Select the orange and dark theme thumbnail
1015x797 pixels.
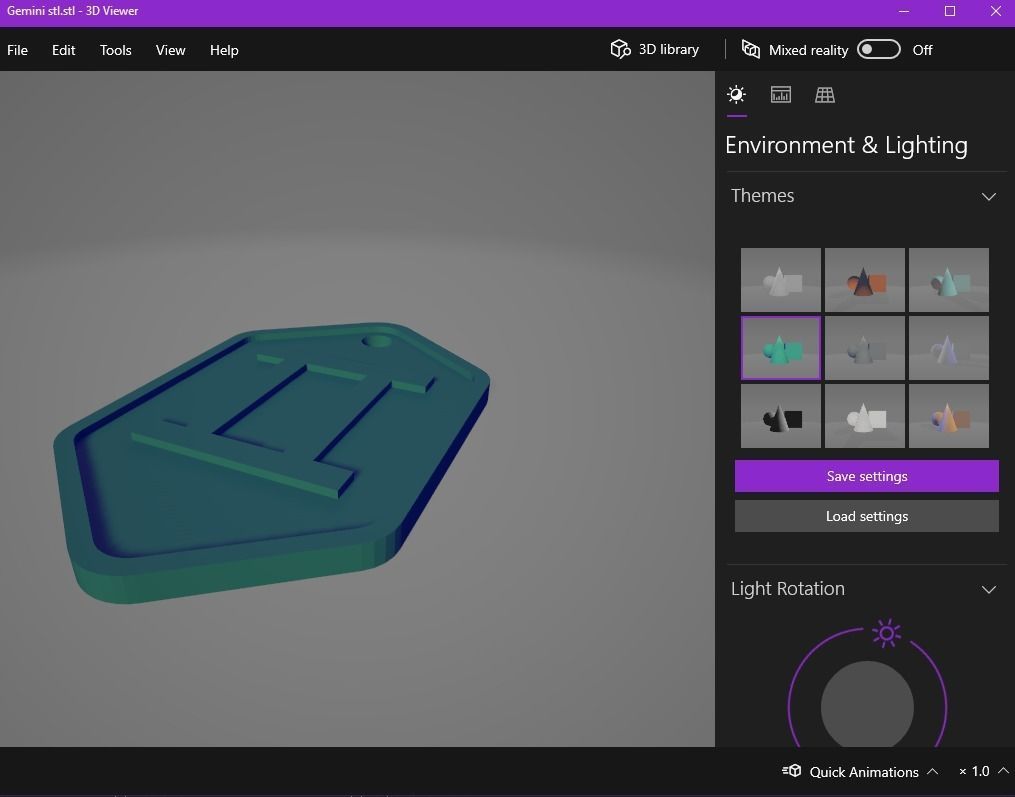click(x=865, y=280)
